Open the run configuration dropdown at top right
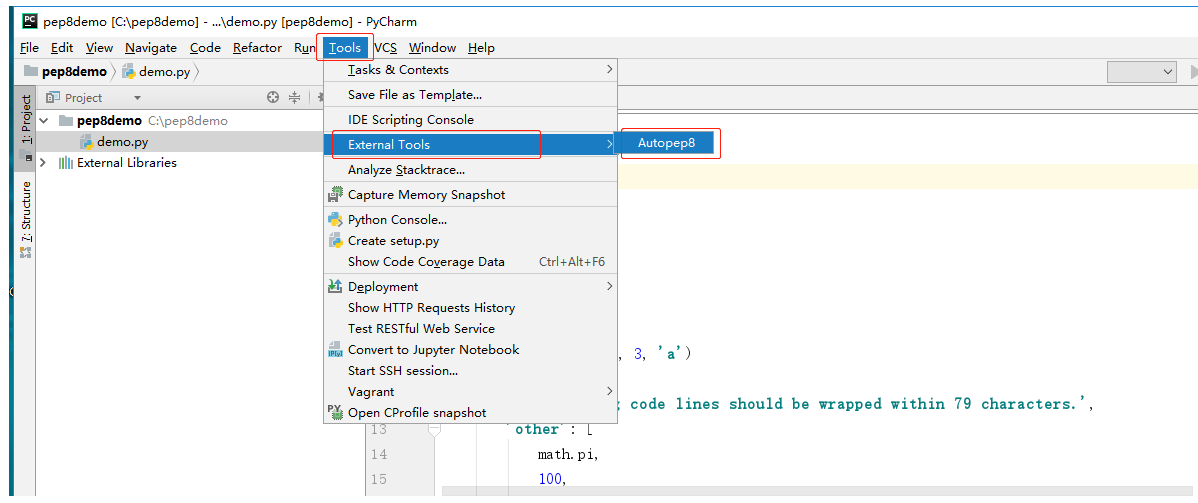 pyautogui.click(x=1142, y=72)
